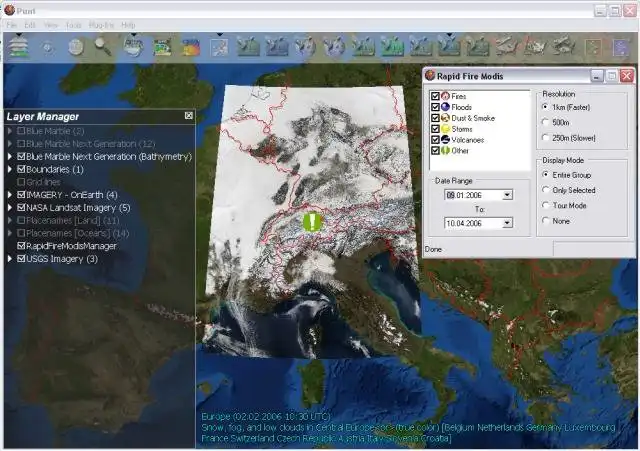Minimize the Rapid Fire Modis window

coord(597,76)
